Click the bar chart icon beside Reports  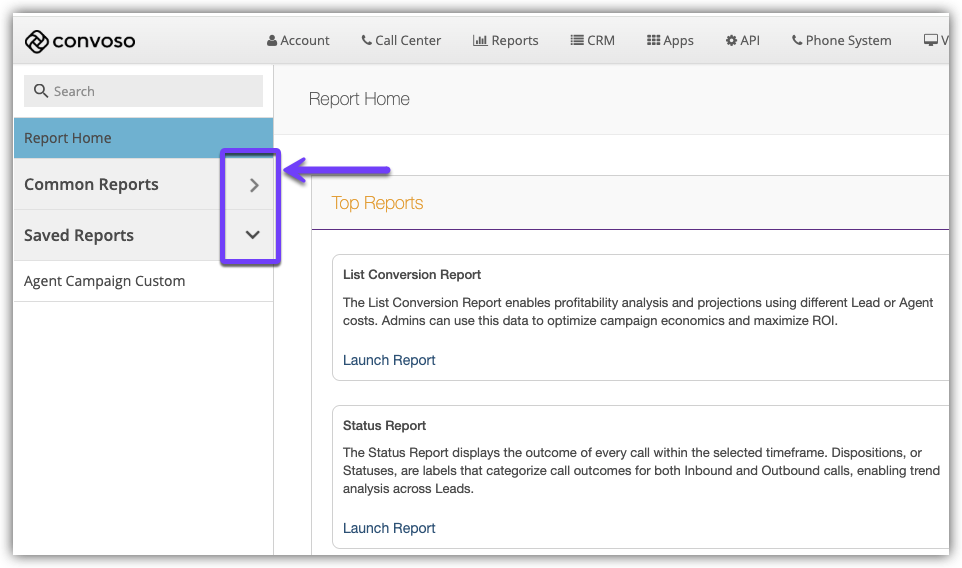pyautogui.click(x=480, y=41)
